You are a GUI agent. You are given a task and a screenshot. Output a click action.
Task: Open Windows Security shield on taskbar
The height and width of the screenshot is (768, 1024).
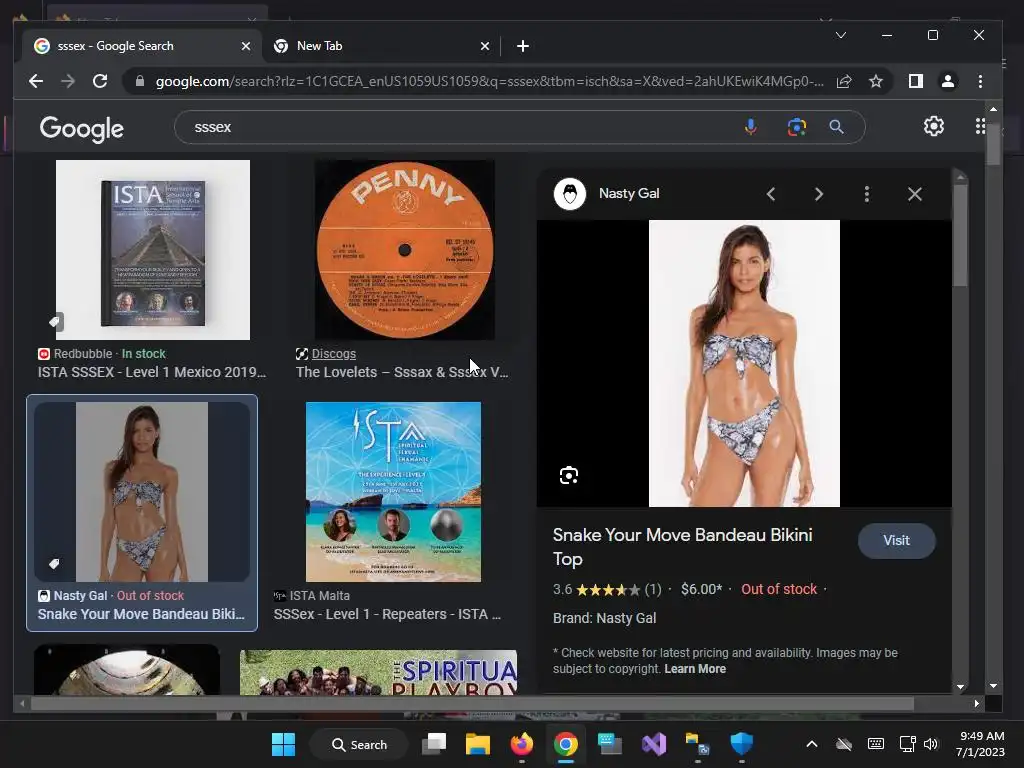(742, 744)
